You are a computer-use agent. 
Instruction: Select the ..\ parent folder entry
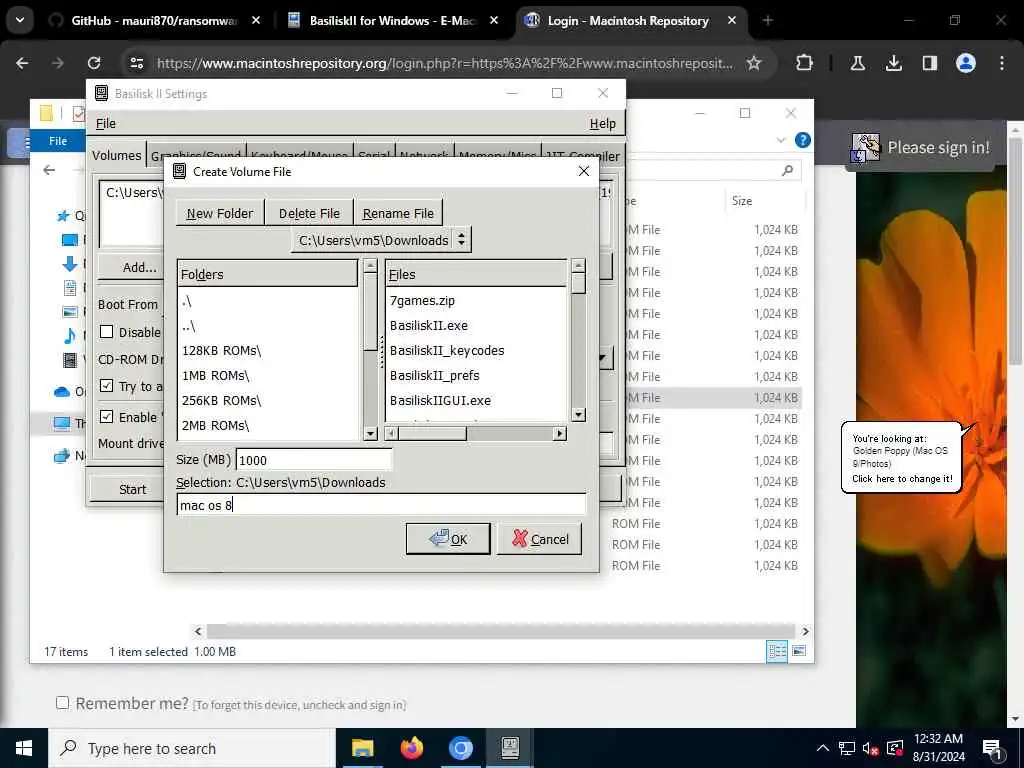click(189, 325)
